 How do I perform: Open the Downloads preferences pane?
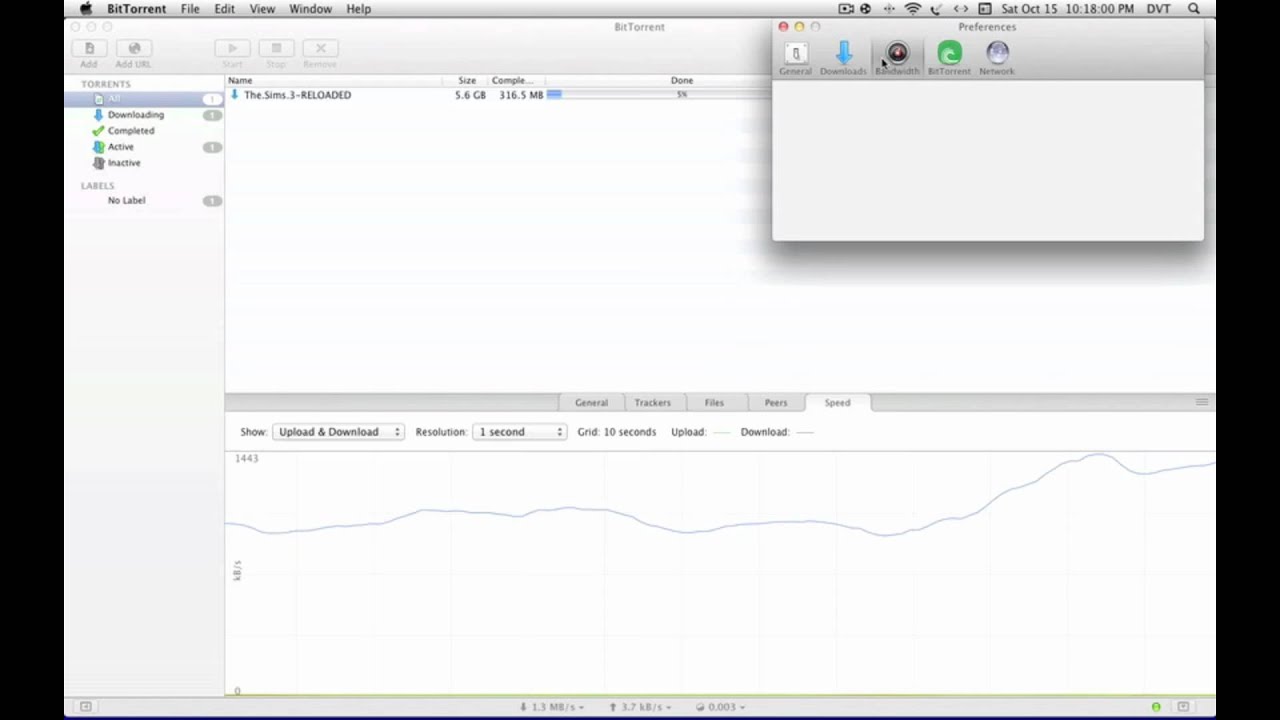coord(843,58)
